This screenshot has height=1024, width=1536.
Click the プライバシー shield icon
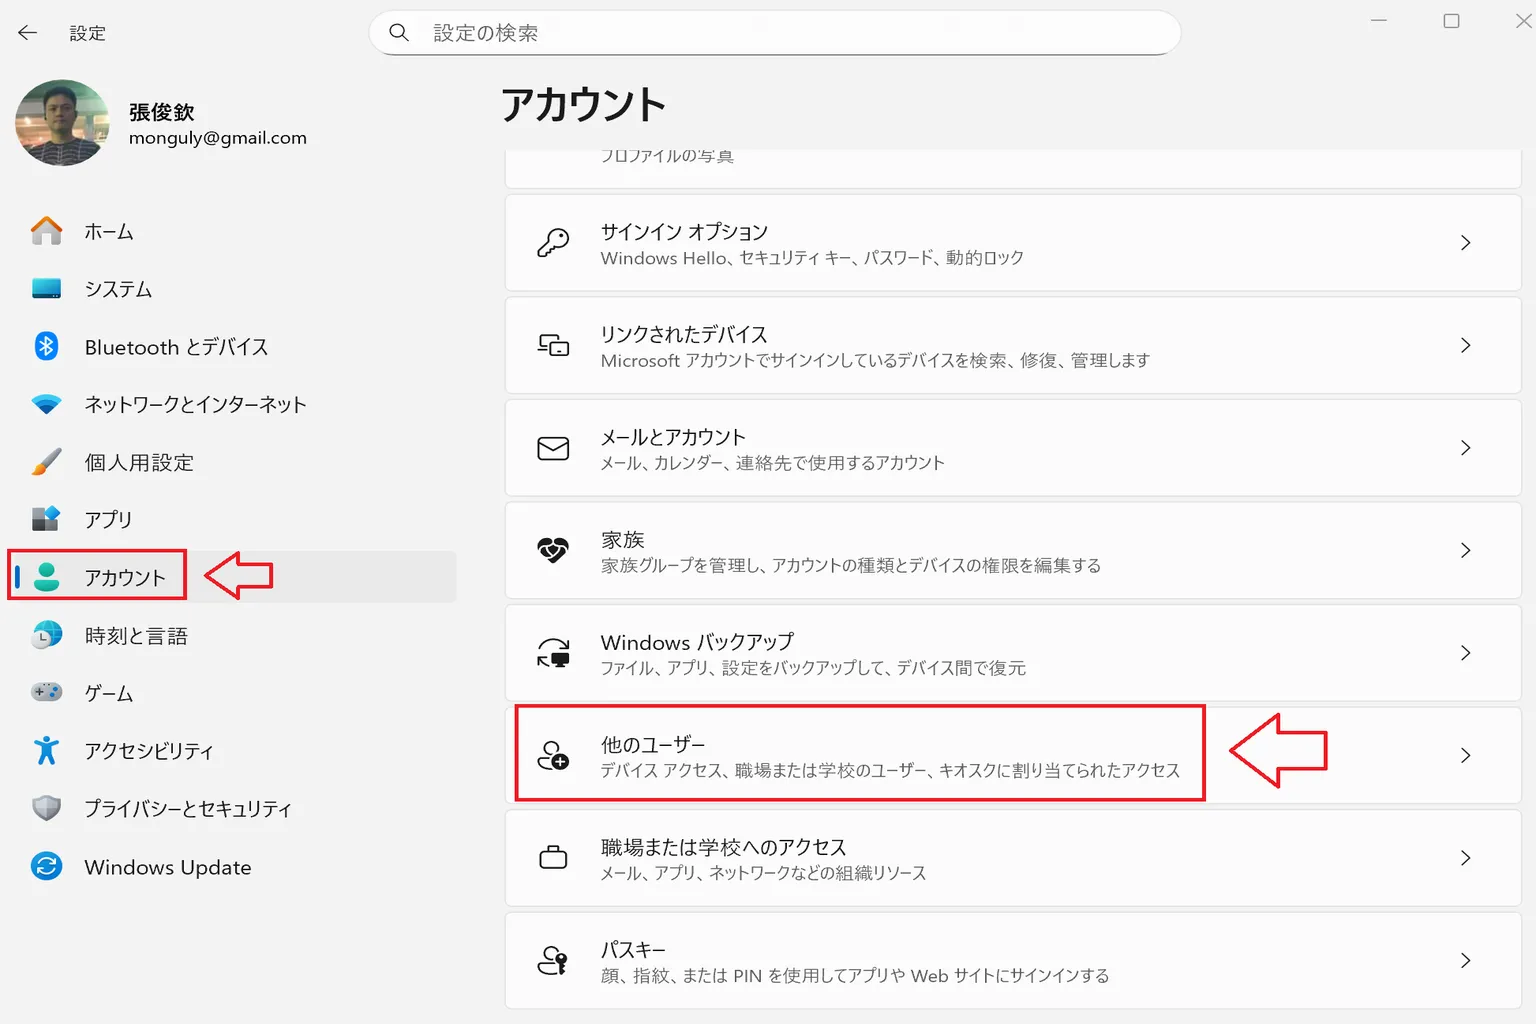pos(46,808)
